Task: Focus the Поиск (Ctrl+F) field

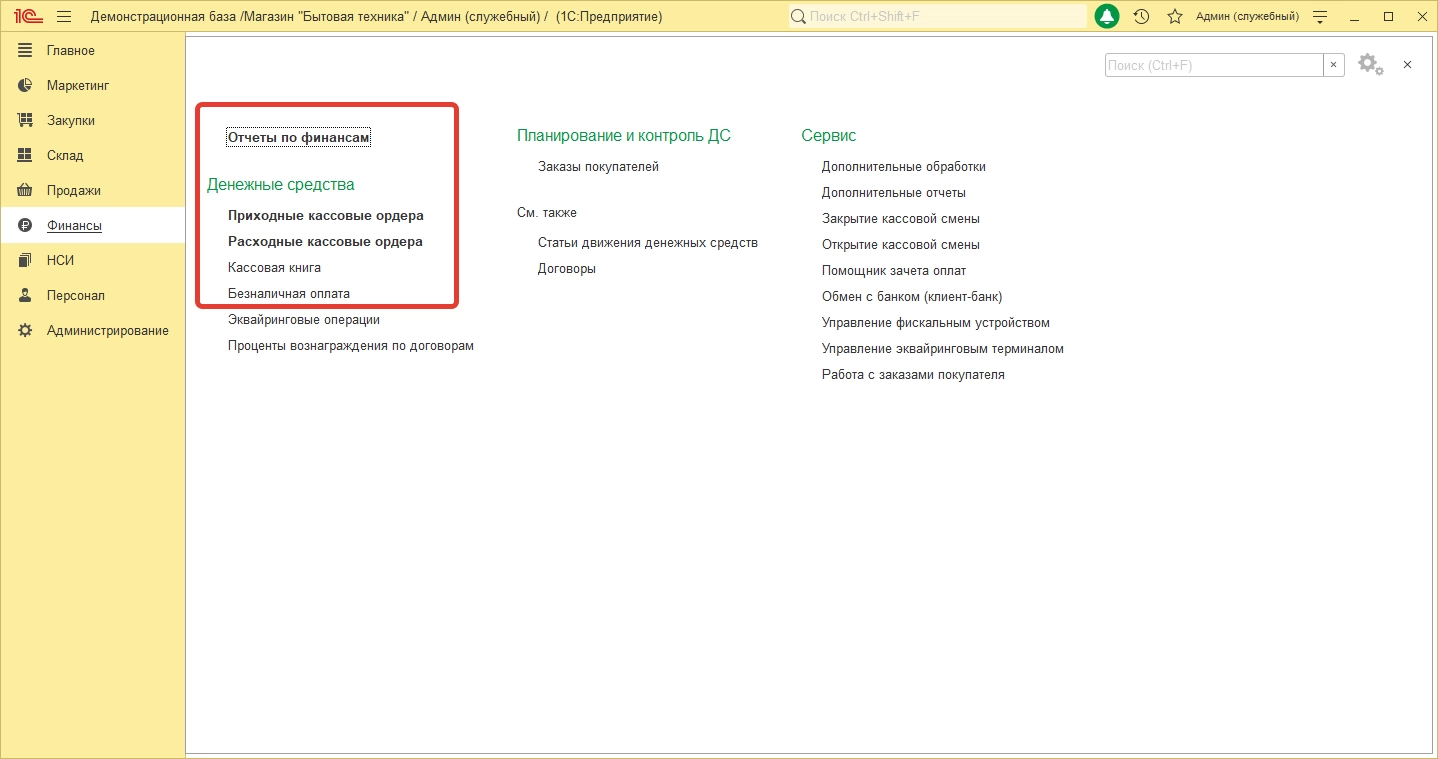Action: tap(1214, 65)
